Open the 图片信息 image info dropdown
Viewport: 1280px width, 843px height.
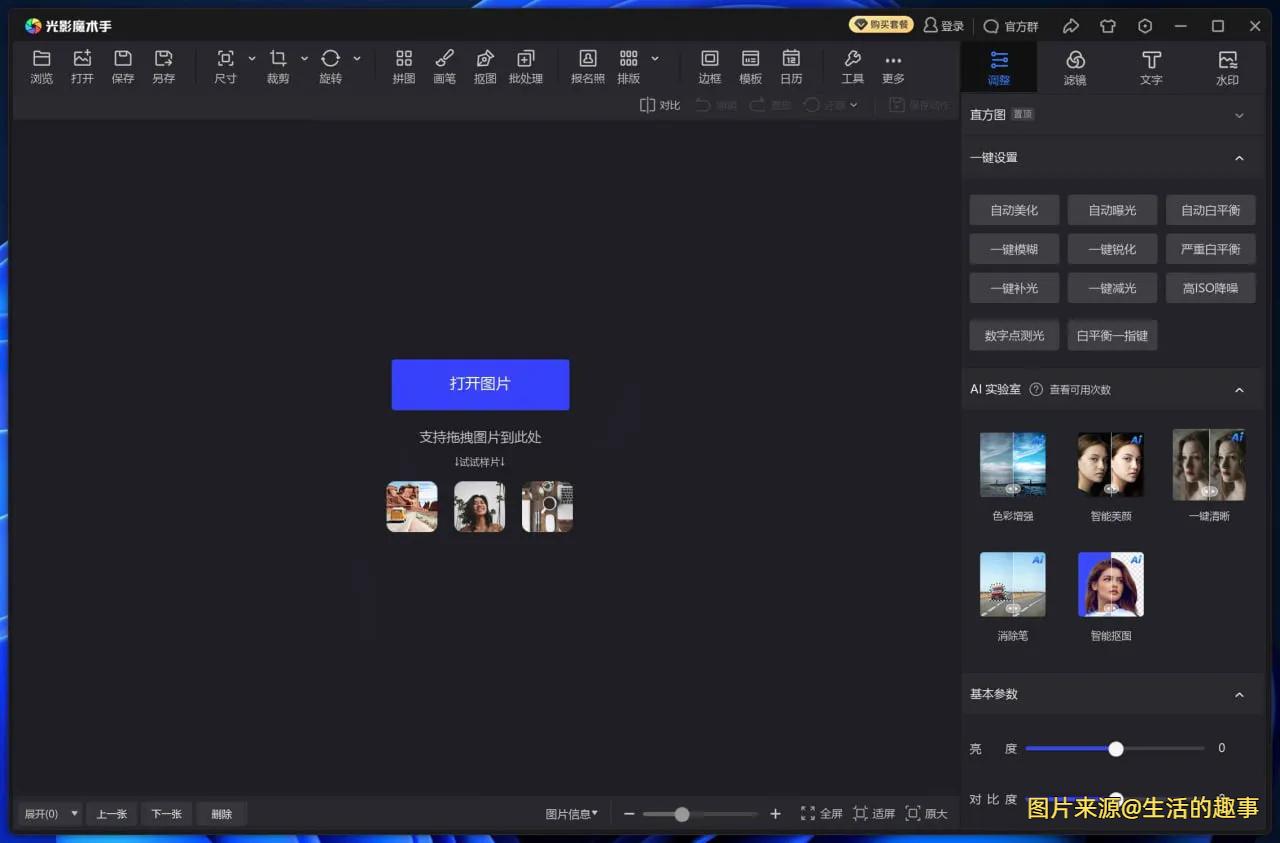[570, 813]
